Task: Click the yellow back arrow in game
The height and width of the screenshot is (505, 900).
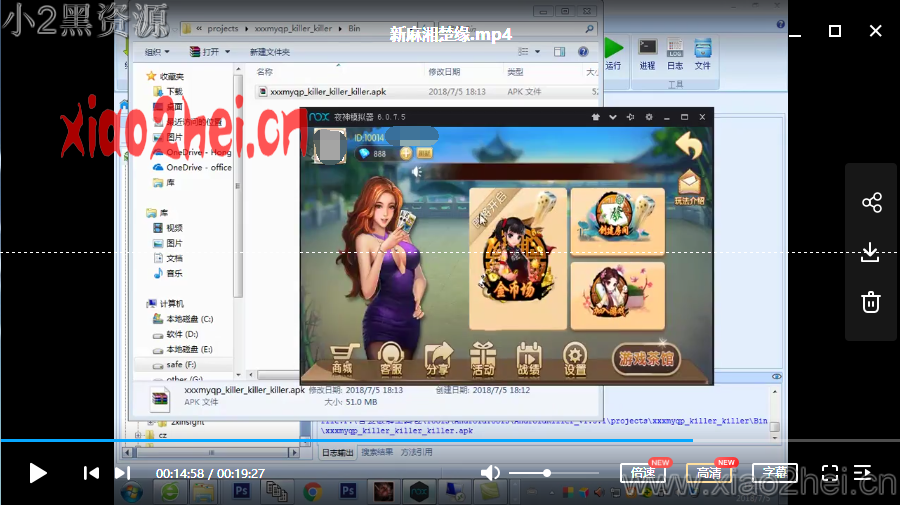Action: point(689,145)
